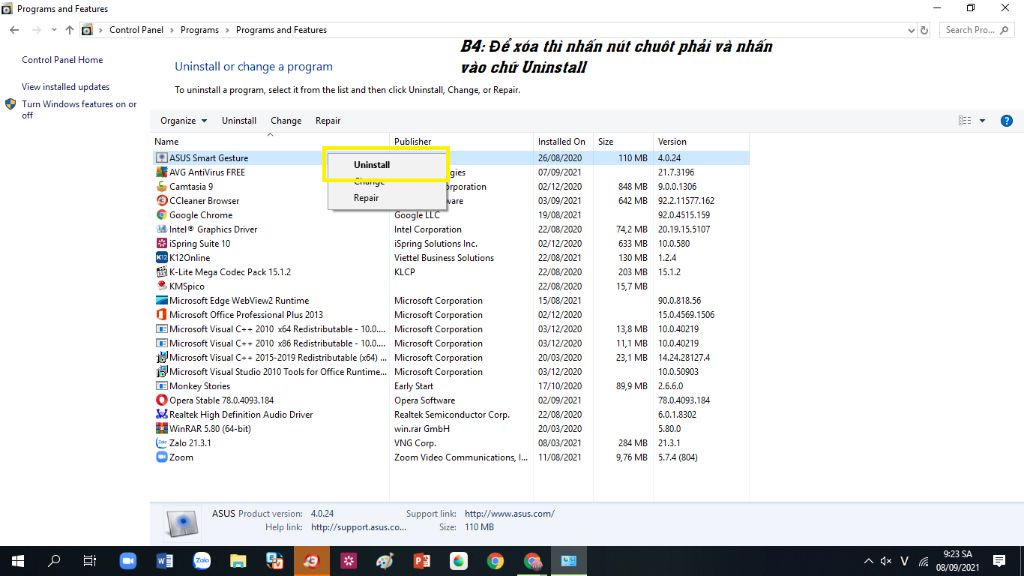1024x576 pixels.
Task: Select the WinRAR 5.80 icon
Action: tap(161, 429)
